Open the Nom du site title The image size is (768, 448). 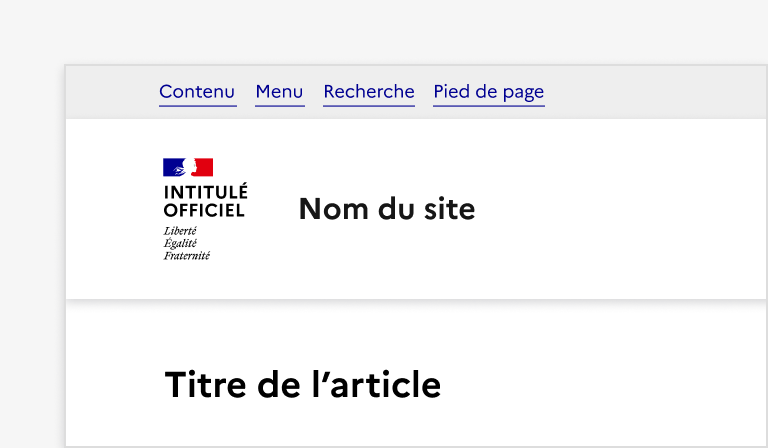[386, 209]
